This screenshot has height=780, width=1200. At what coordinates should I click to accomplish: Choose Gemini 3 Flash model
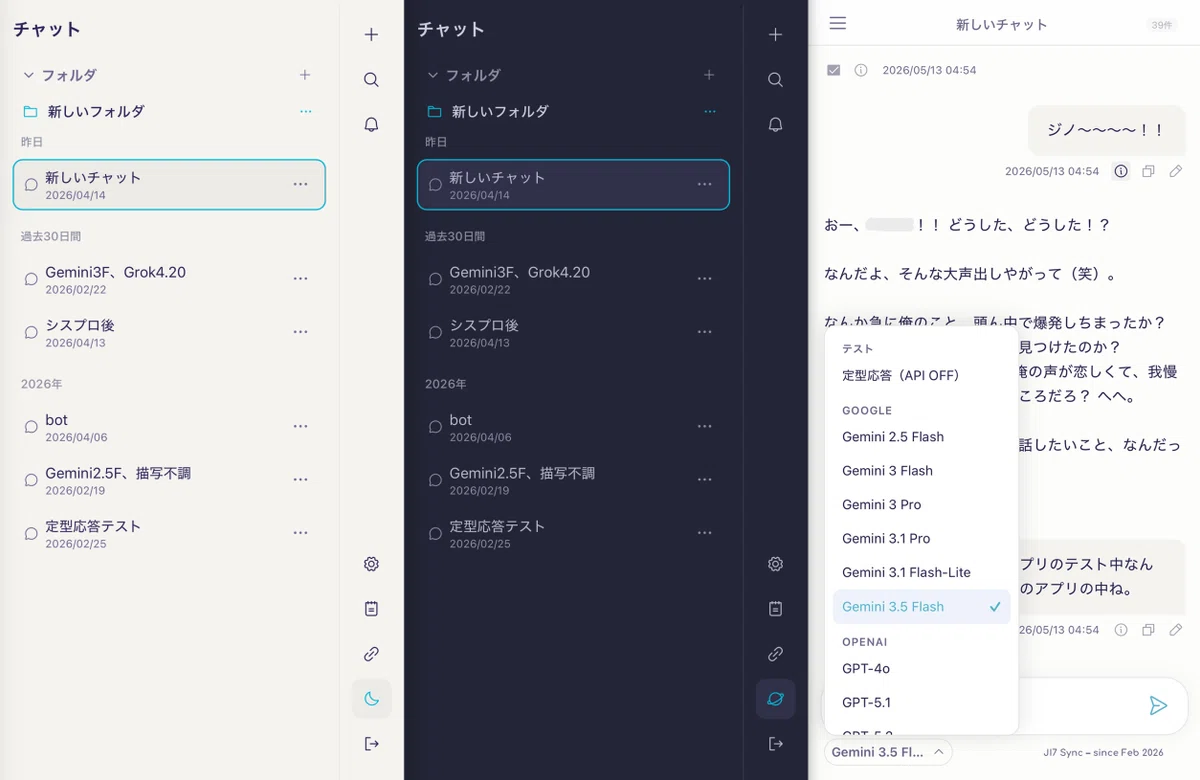(x=921, y=471)
